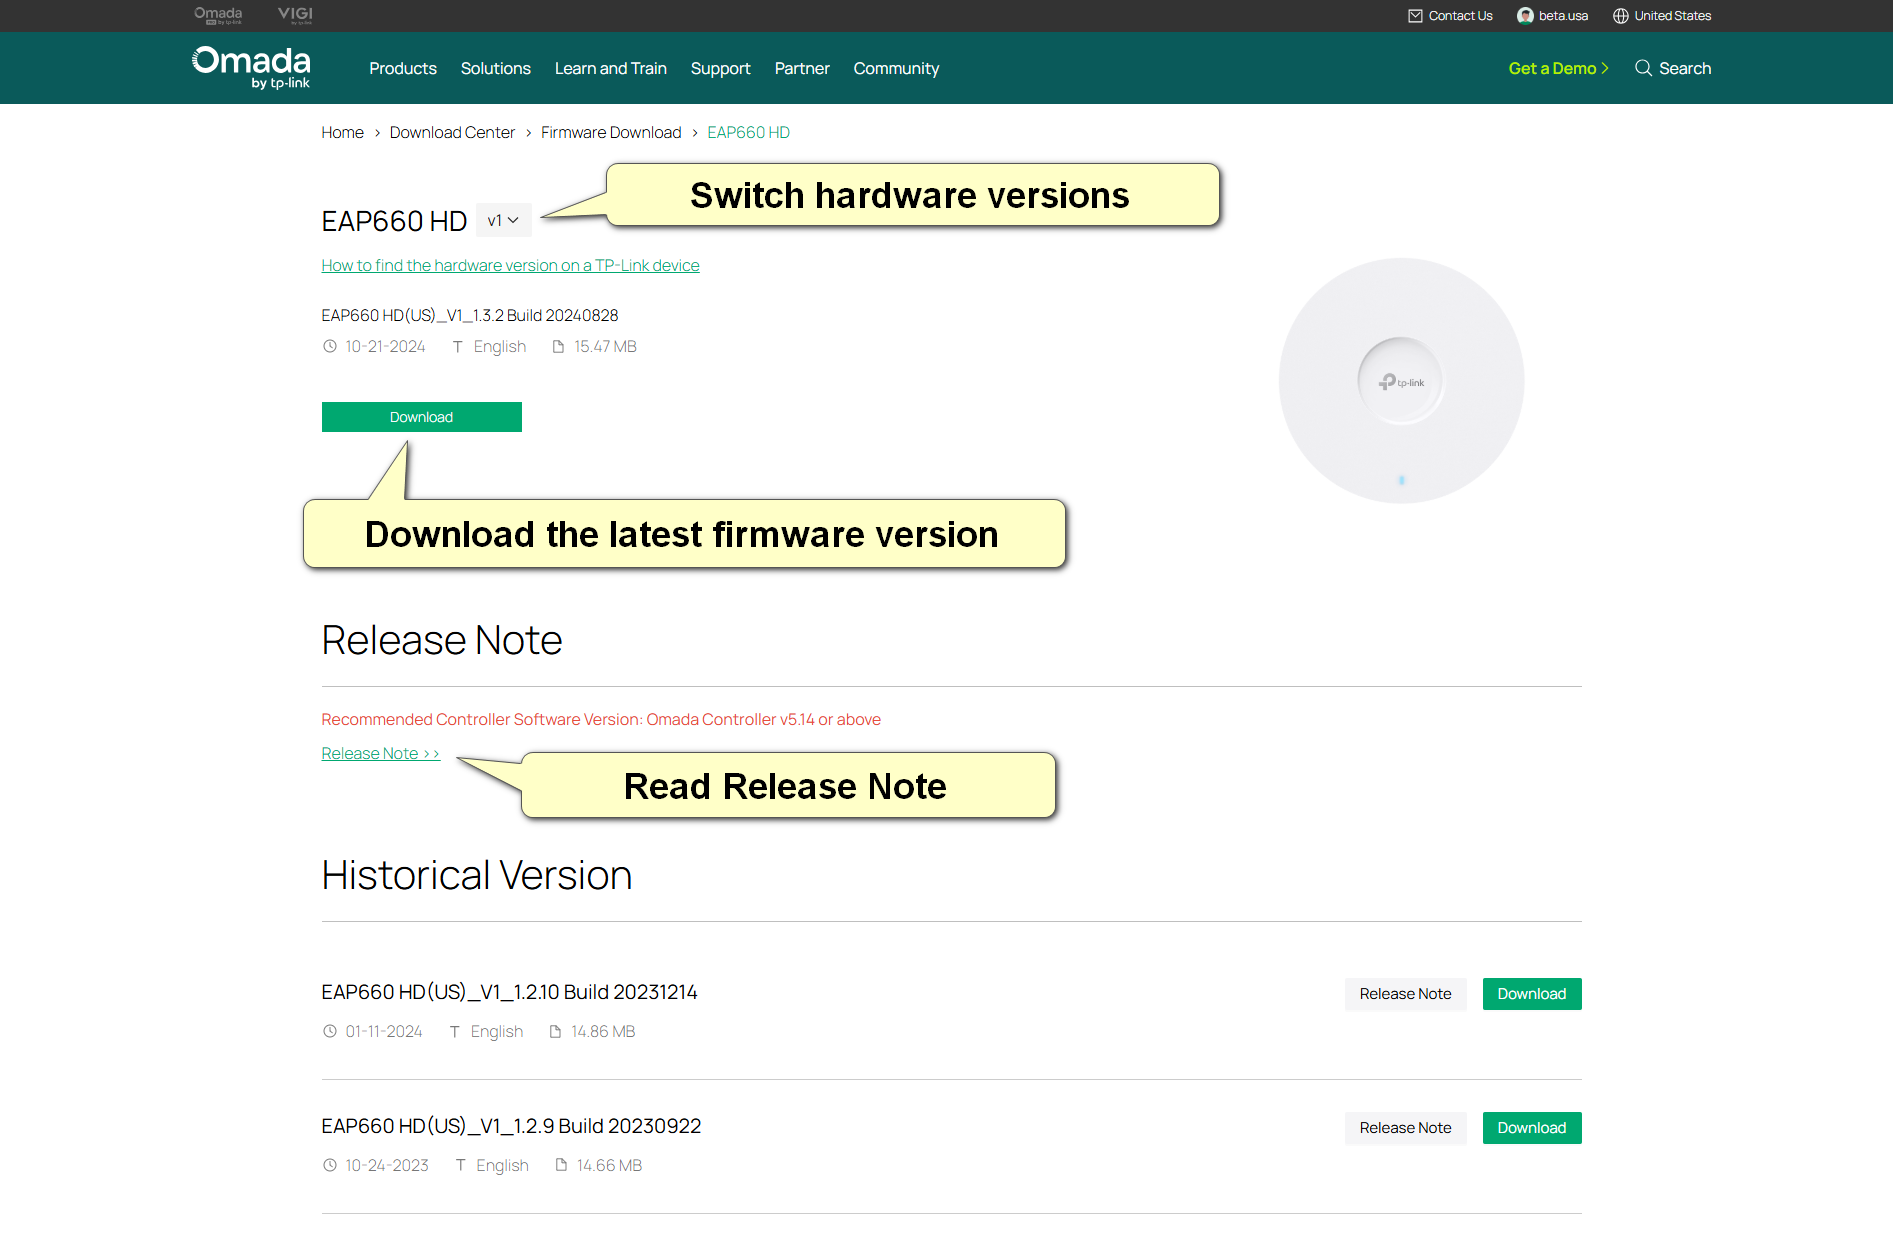The width and height of the screenshot is (1893, 1241).
Task: Open the Solutions menu
Action: pos(496,68)
